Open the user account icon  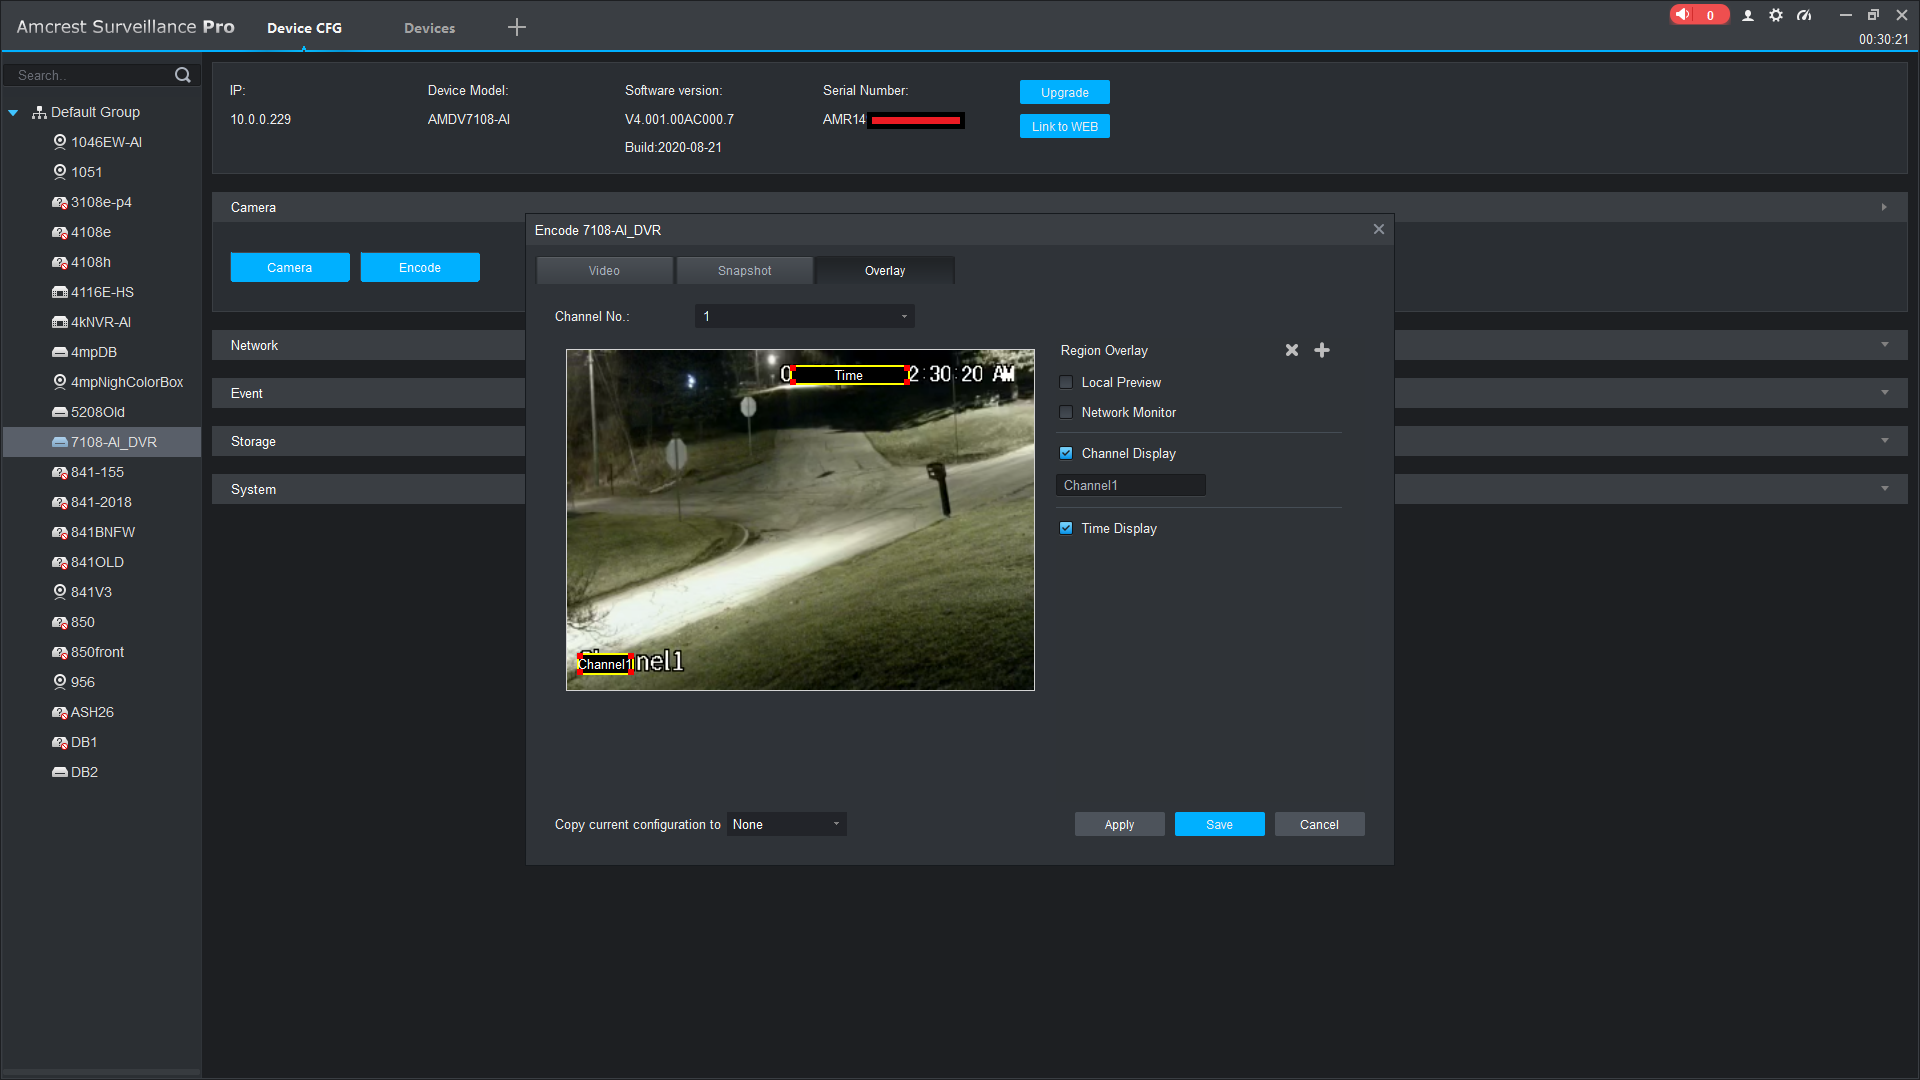pyautogui.click(x=1748, y=15)
